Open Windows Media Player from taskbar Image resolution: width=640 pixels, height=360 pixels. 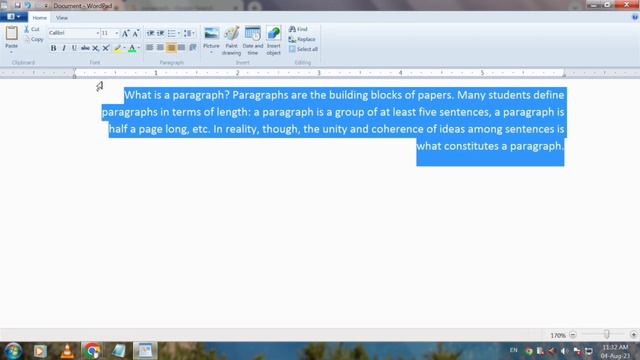(x=40, y=351)
